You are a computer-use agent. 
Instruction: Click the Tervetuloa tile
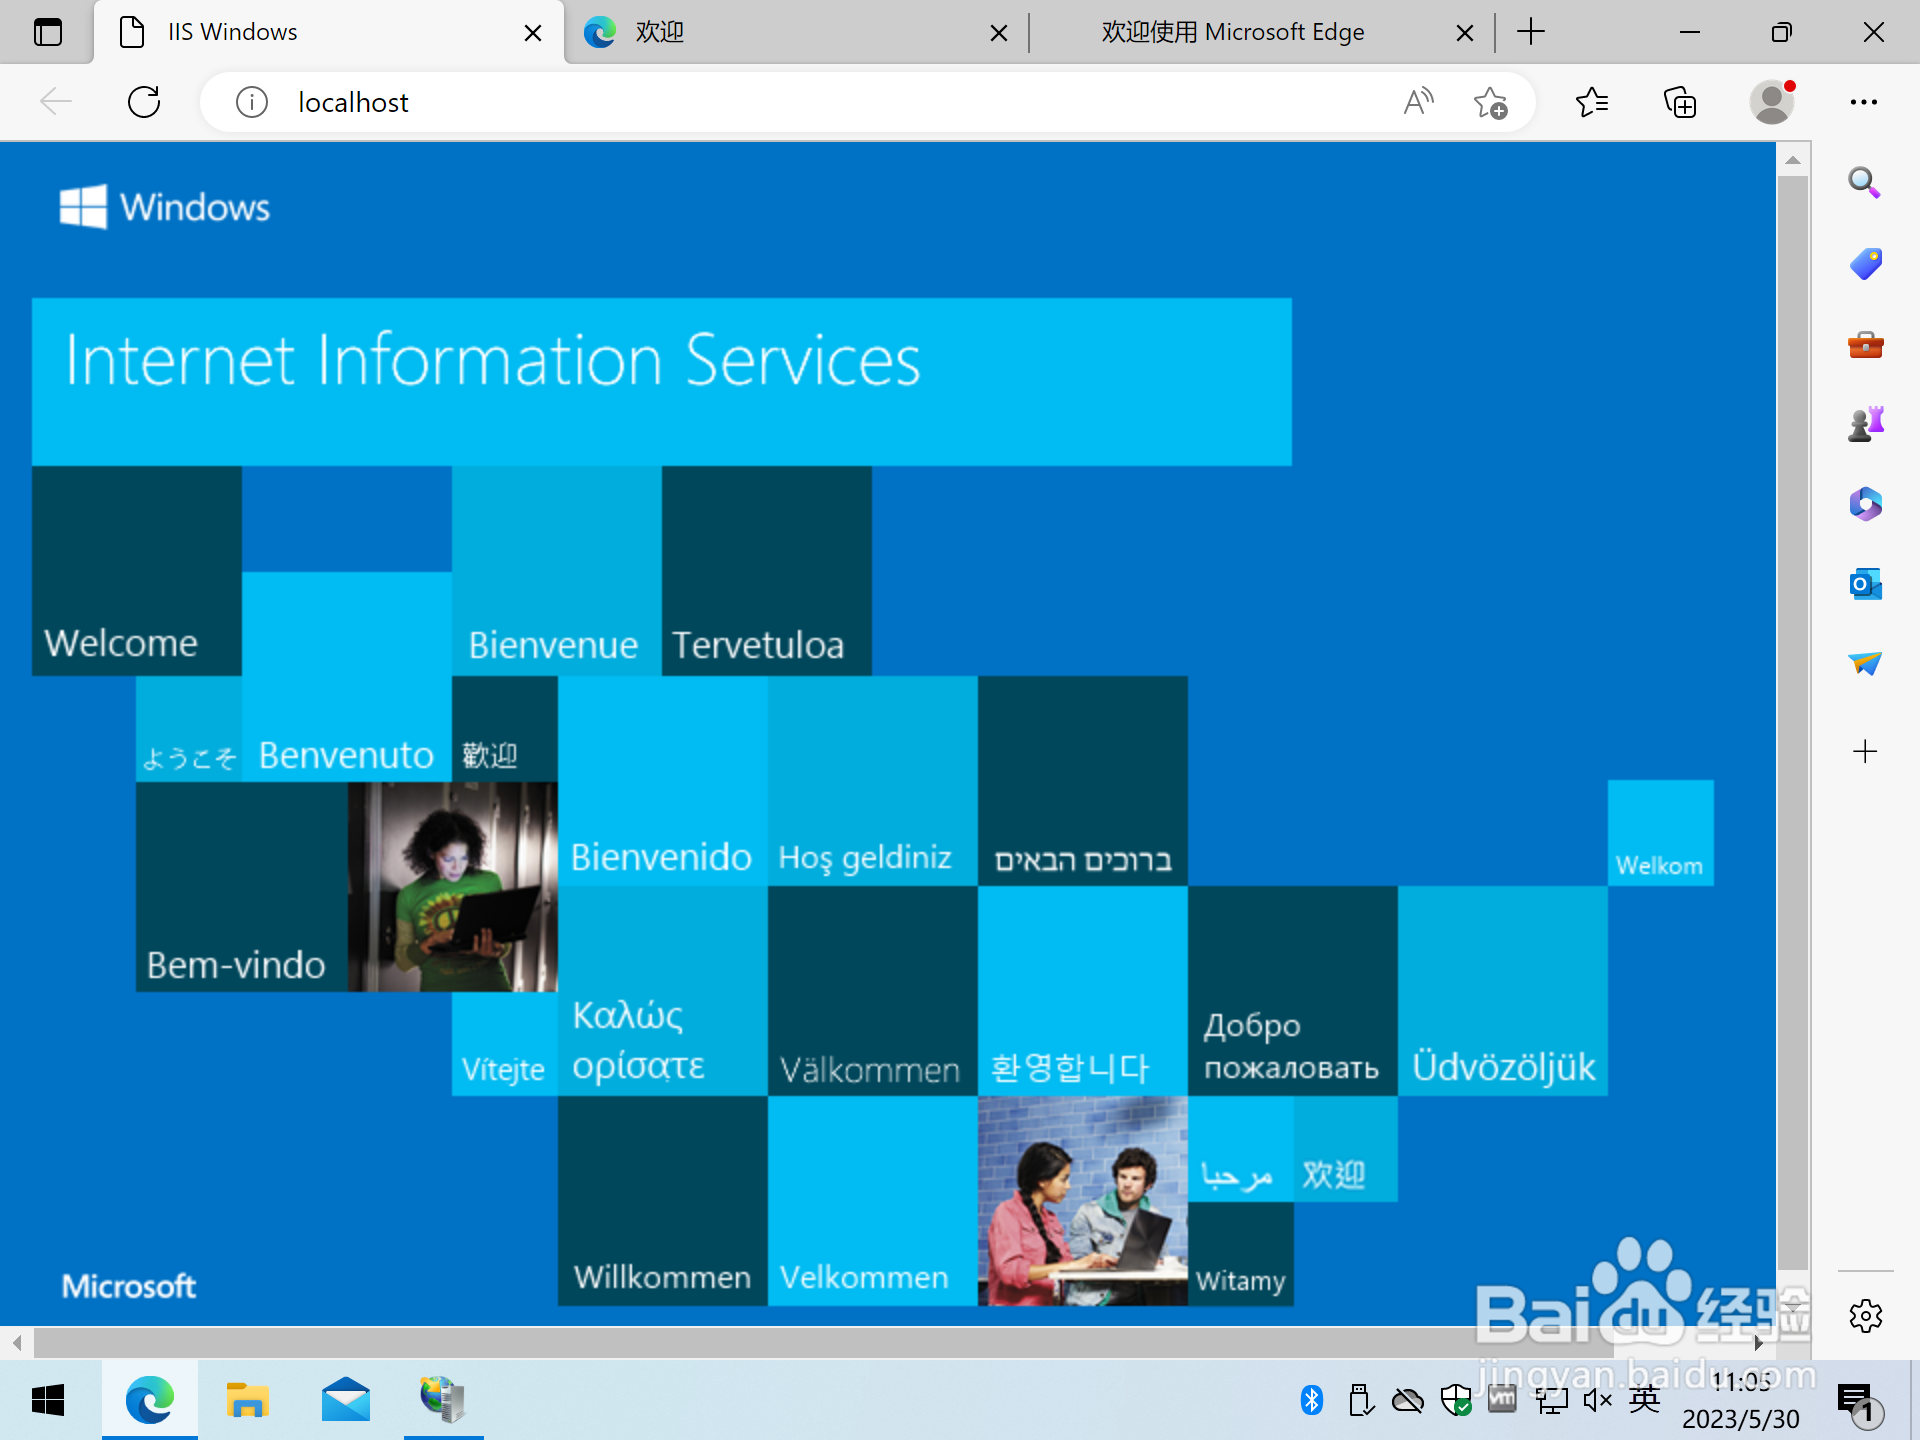tap(767, 571)
